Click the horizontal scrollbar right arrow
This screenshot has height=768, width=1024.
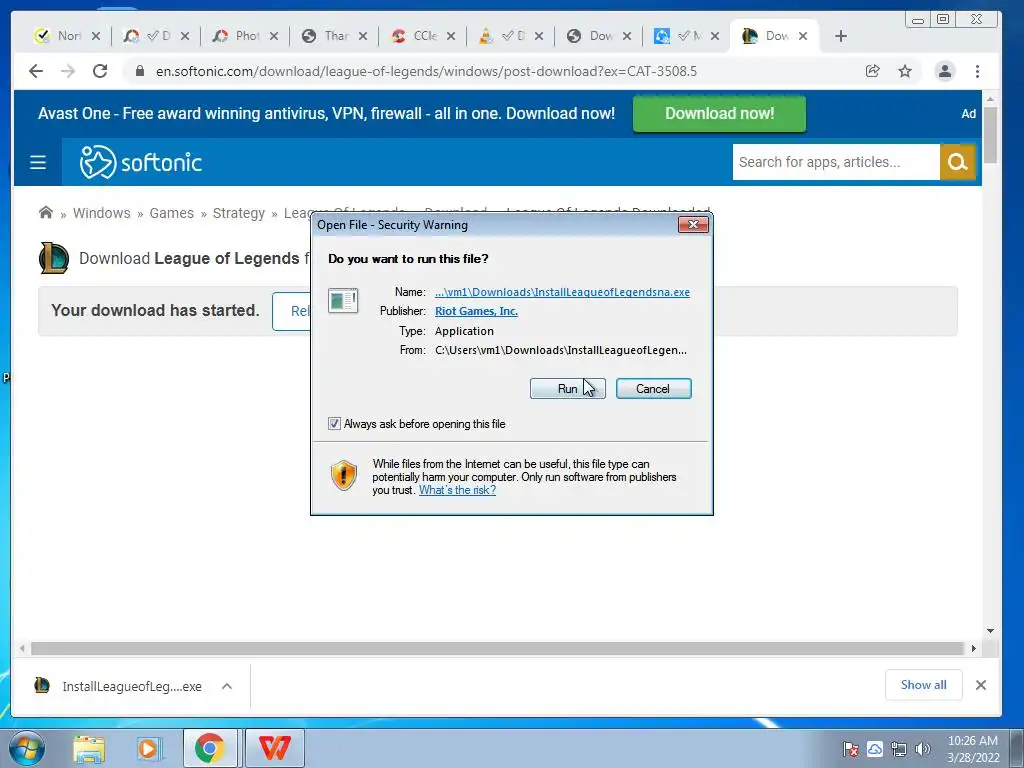point(973,648)
